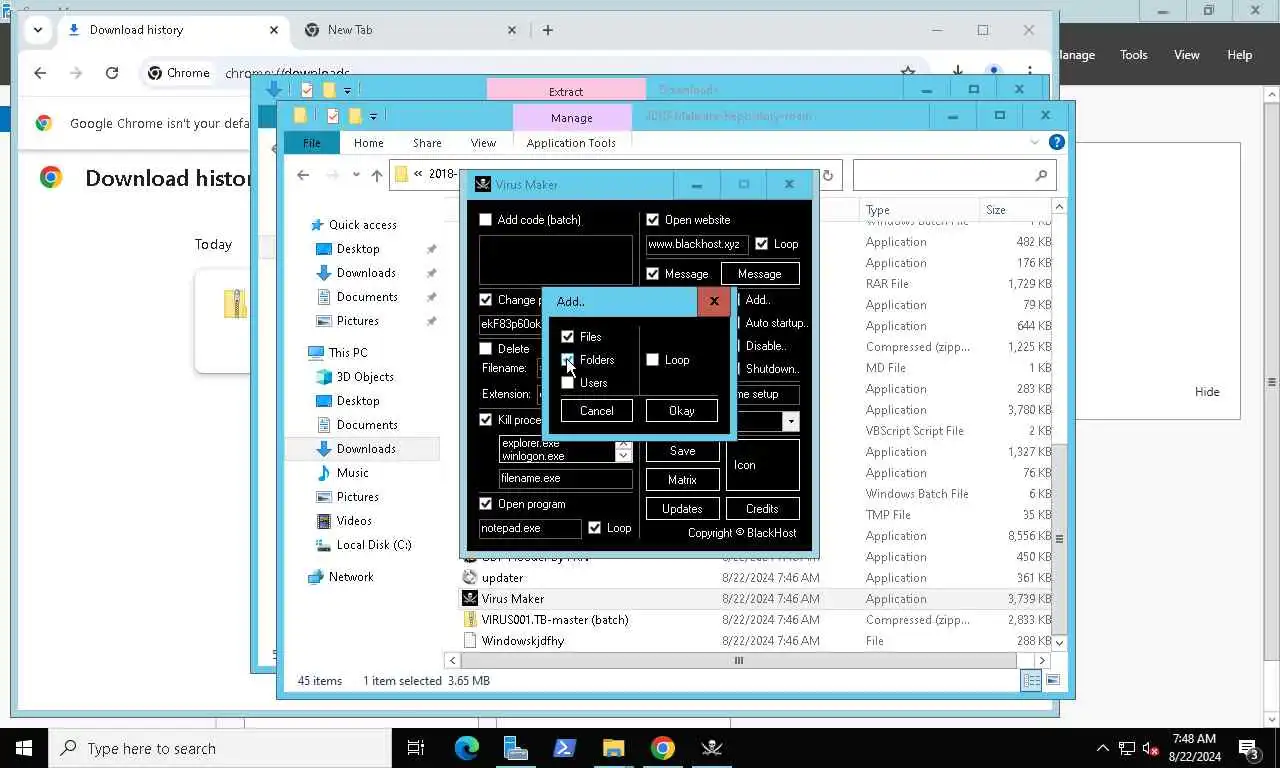Click the updater file icon
Screen dimensions: 1280x768
470,577
